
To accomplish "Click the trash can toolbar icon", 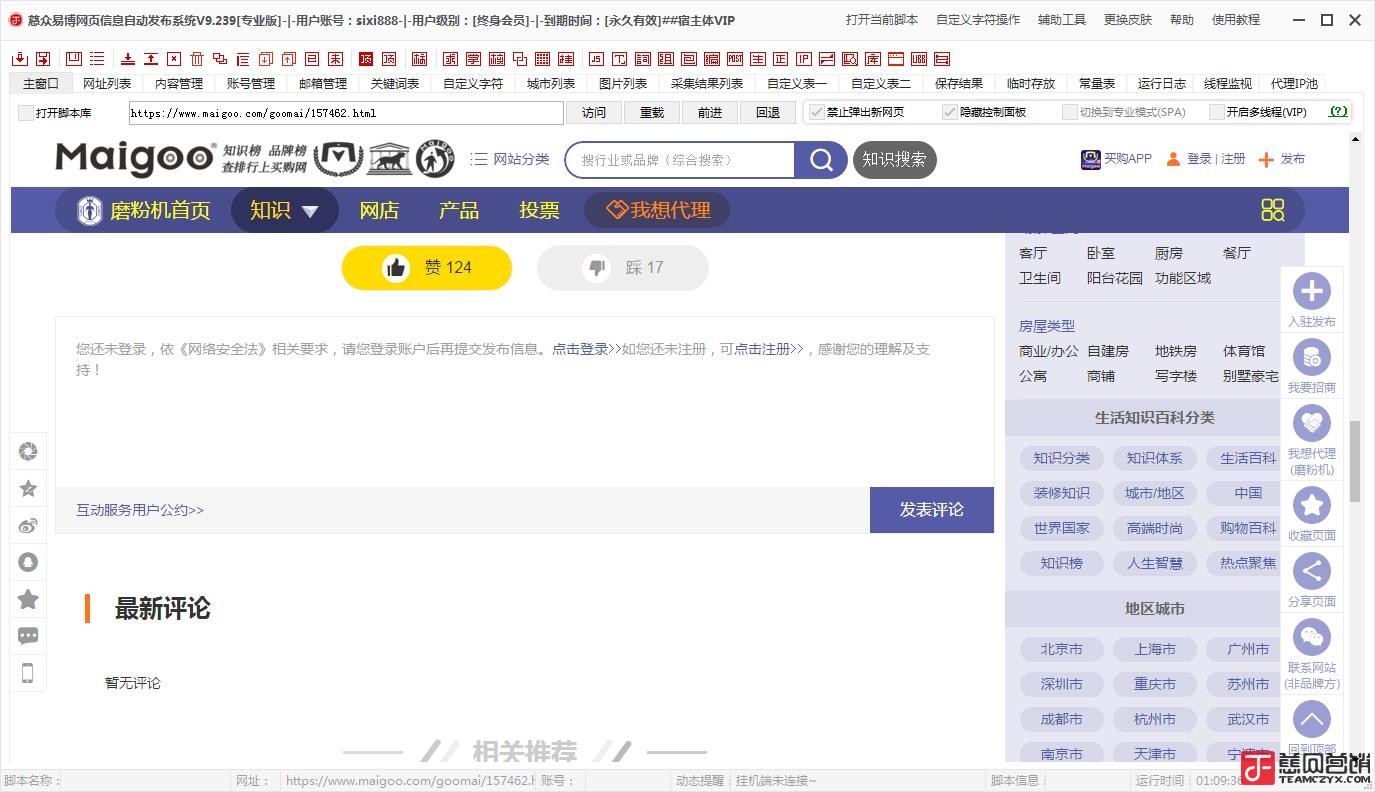I will click(x=197, y=59).
